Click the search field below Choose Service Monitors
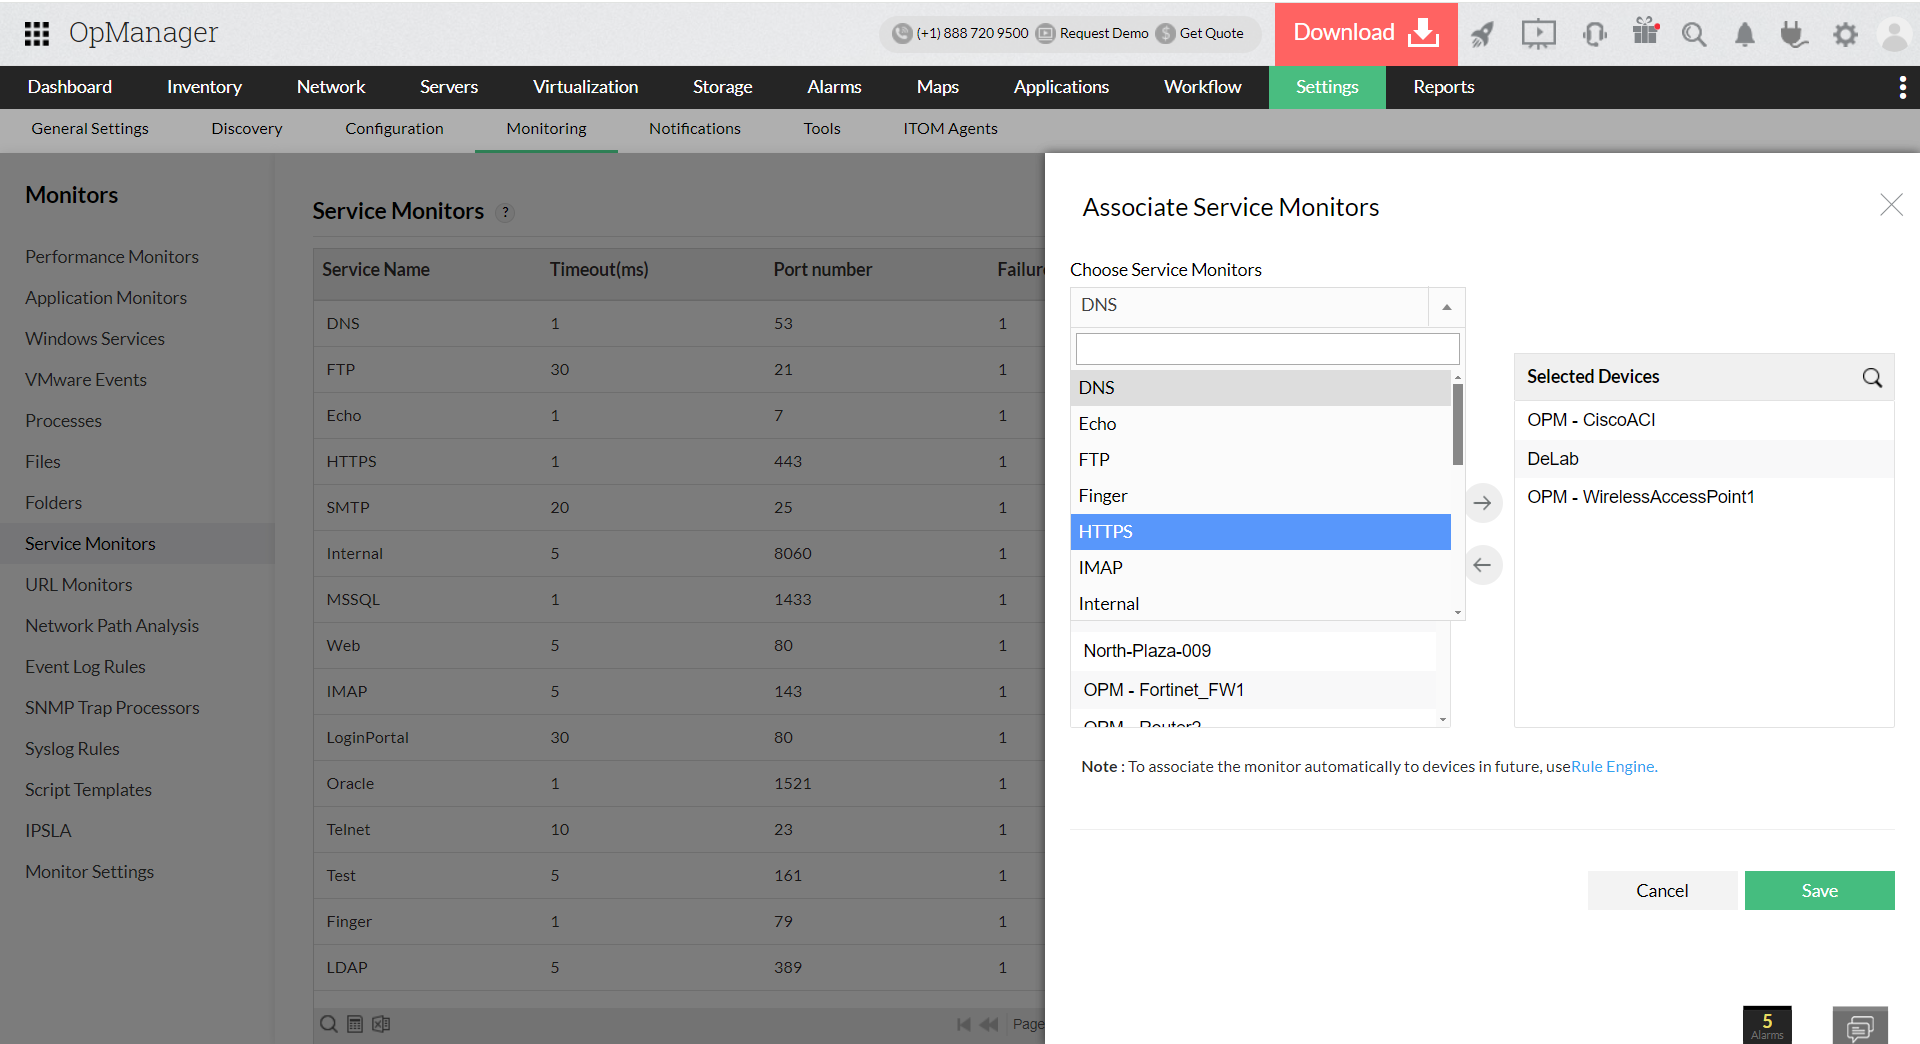The width and height of the screenshot is (1920, 1044). [x=1266, y=348]
